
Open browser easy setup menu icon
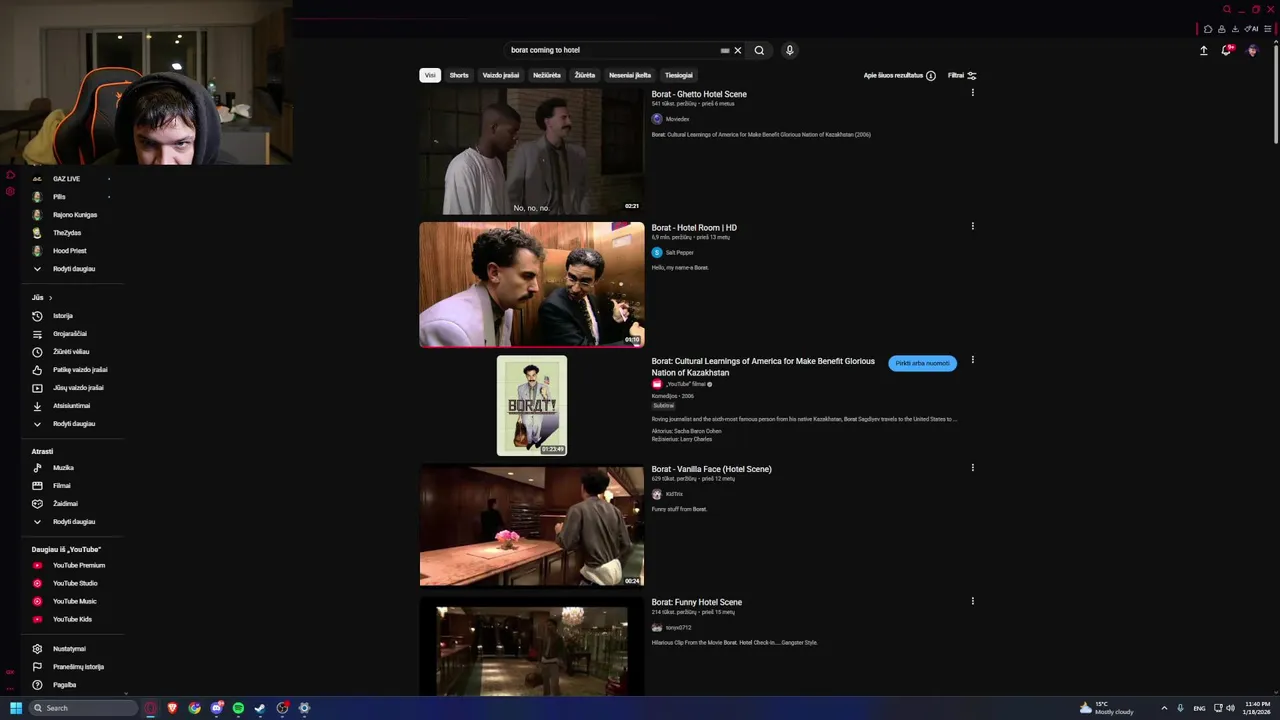click(1268, 29)
